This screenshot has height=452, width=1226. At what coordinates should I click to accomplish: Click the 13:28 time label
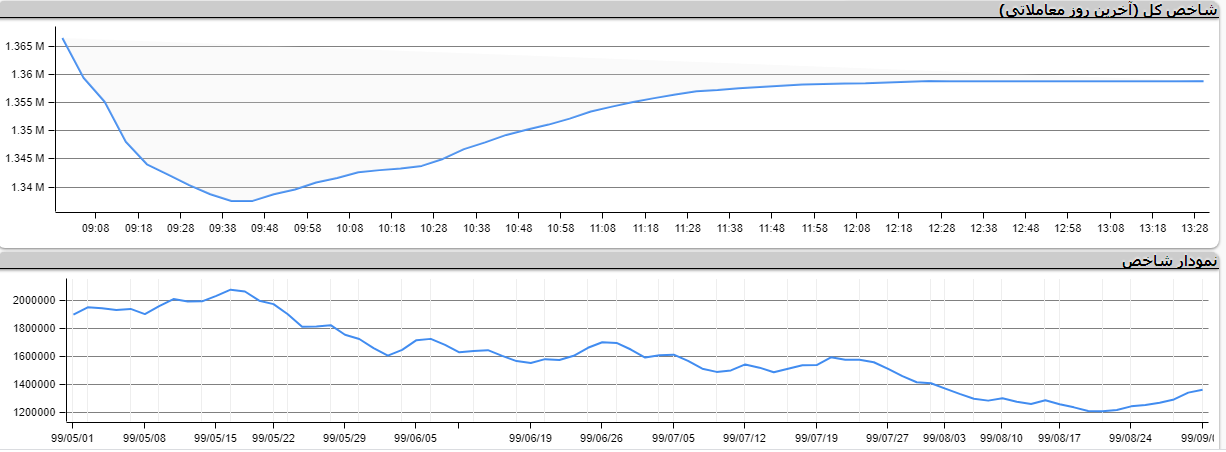point(1195,228)
